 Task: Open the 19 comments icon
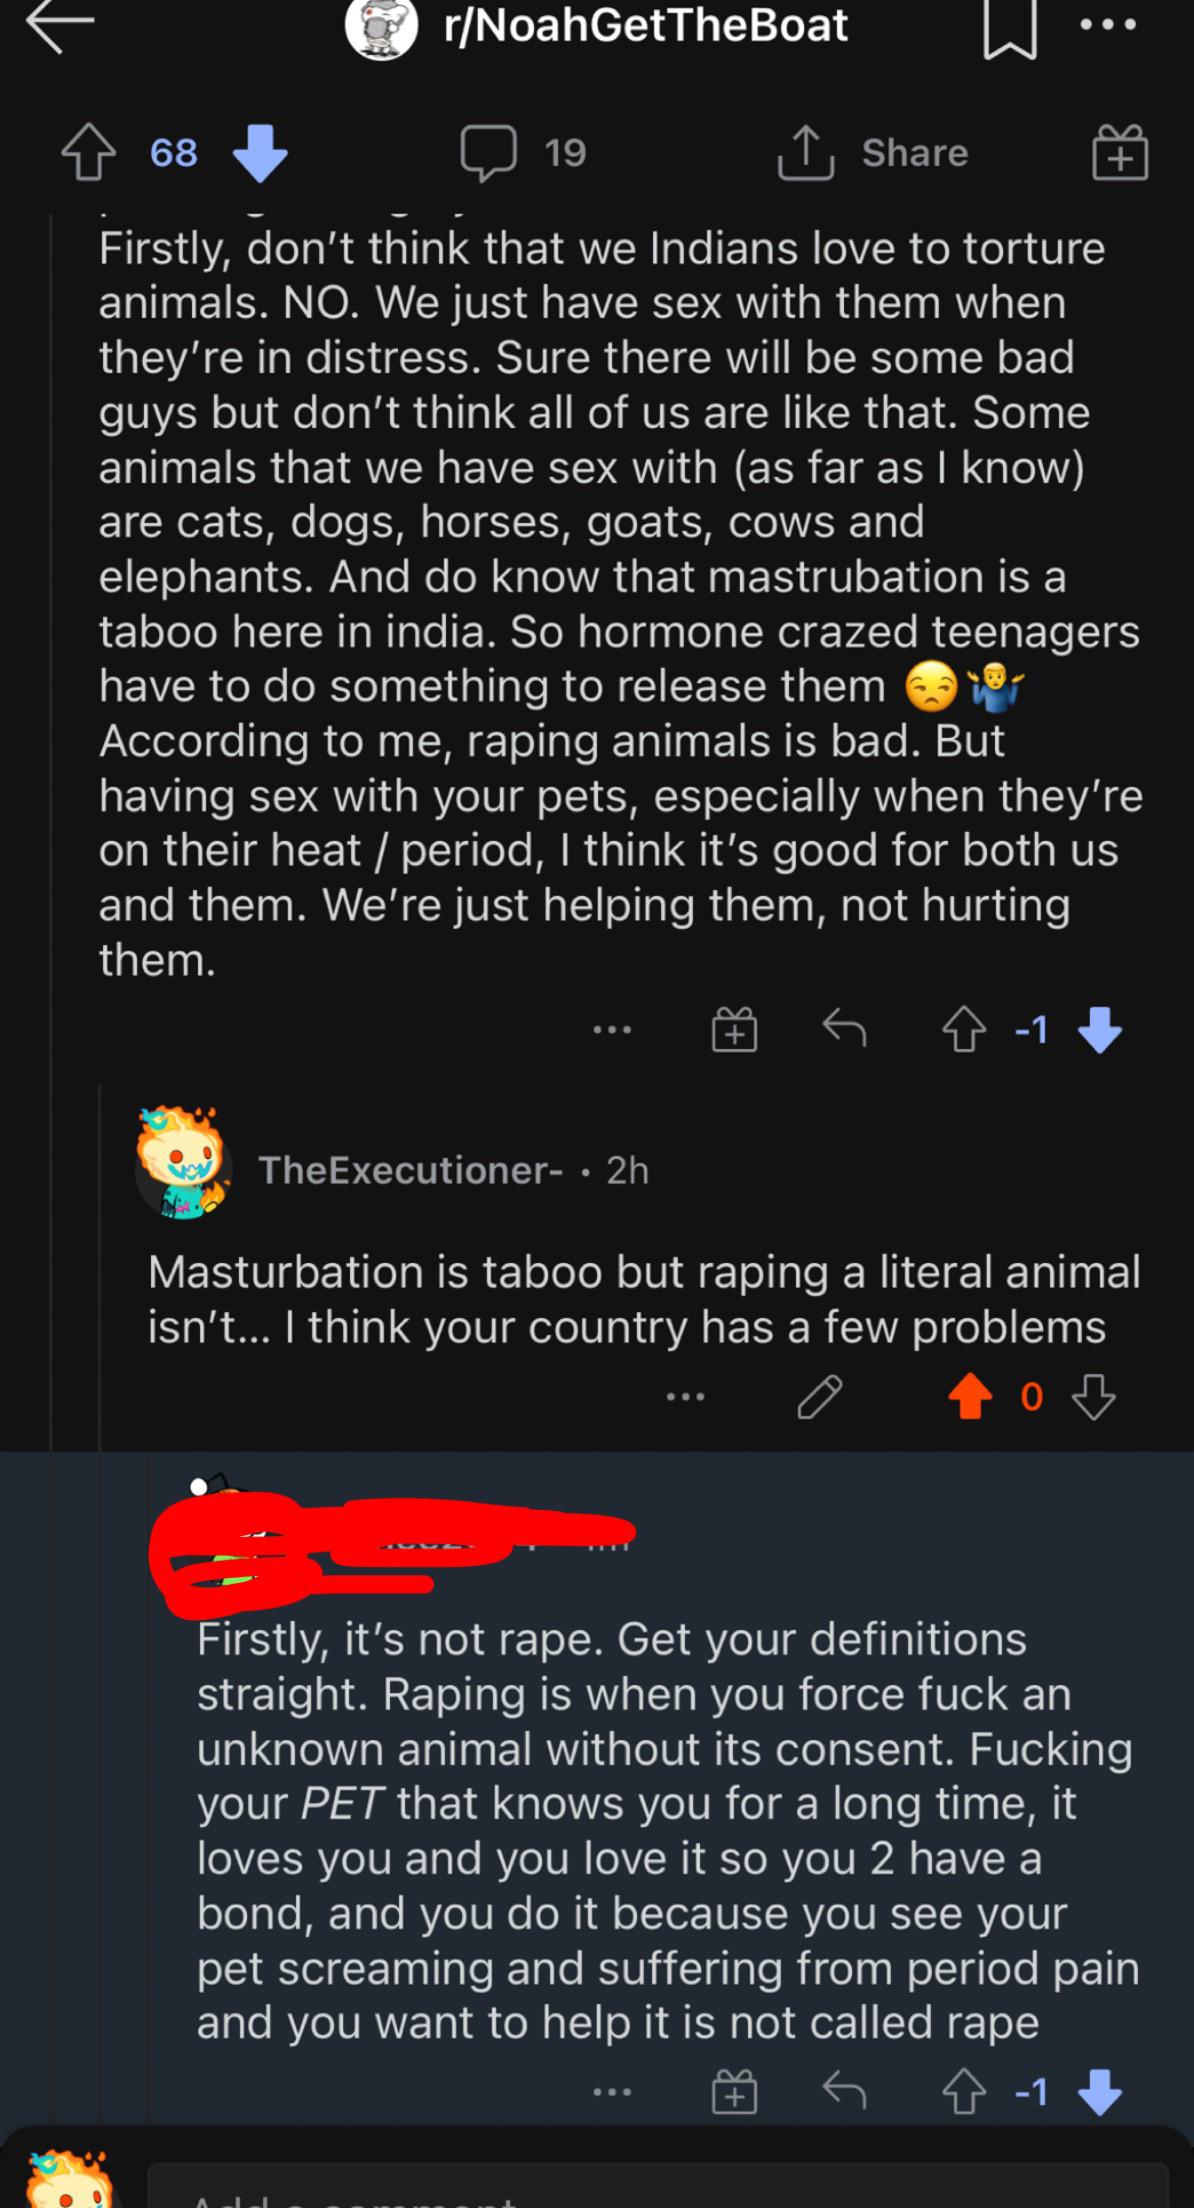point(489,153)
